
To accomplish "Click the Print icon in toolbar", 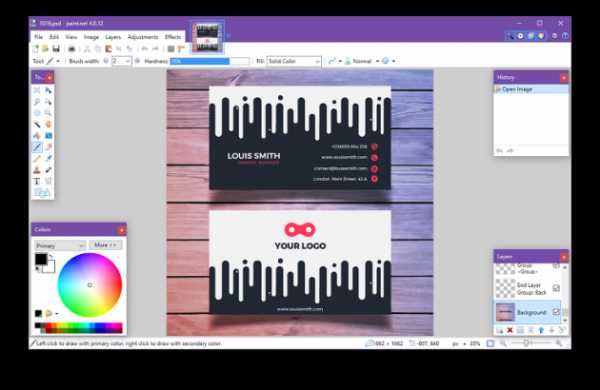I will click(72, 49).
